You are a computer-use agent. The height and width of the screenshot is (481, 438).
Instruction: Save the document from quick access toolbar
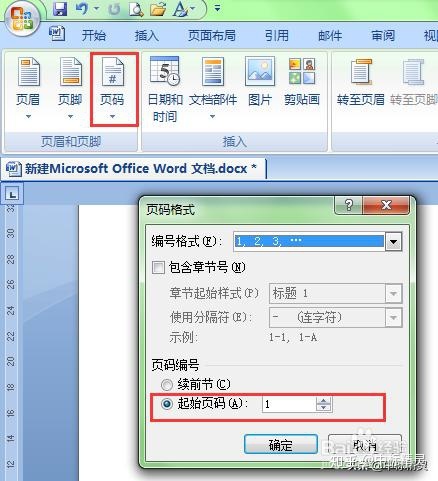click(x=60, y=9)
